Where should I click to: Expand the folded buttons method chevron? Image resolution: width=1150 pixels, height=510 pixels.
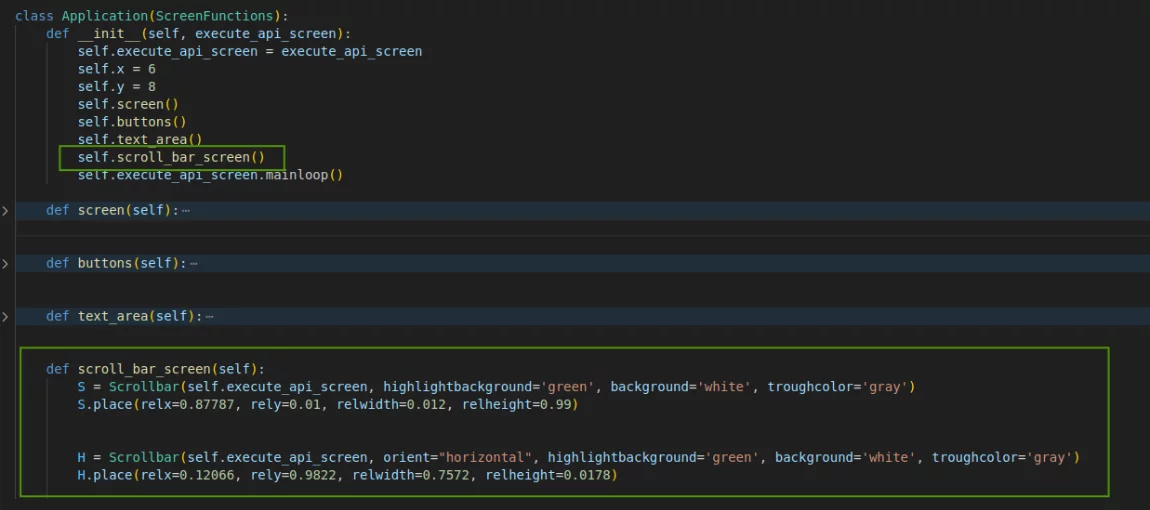(5, 263)
